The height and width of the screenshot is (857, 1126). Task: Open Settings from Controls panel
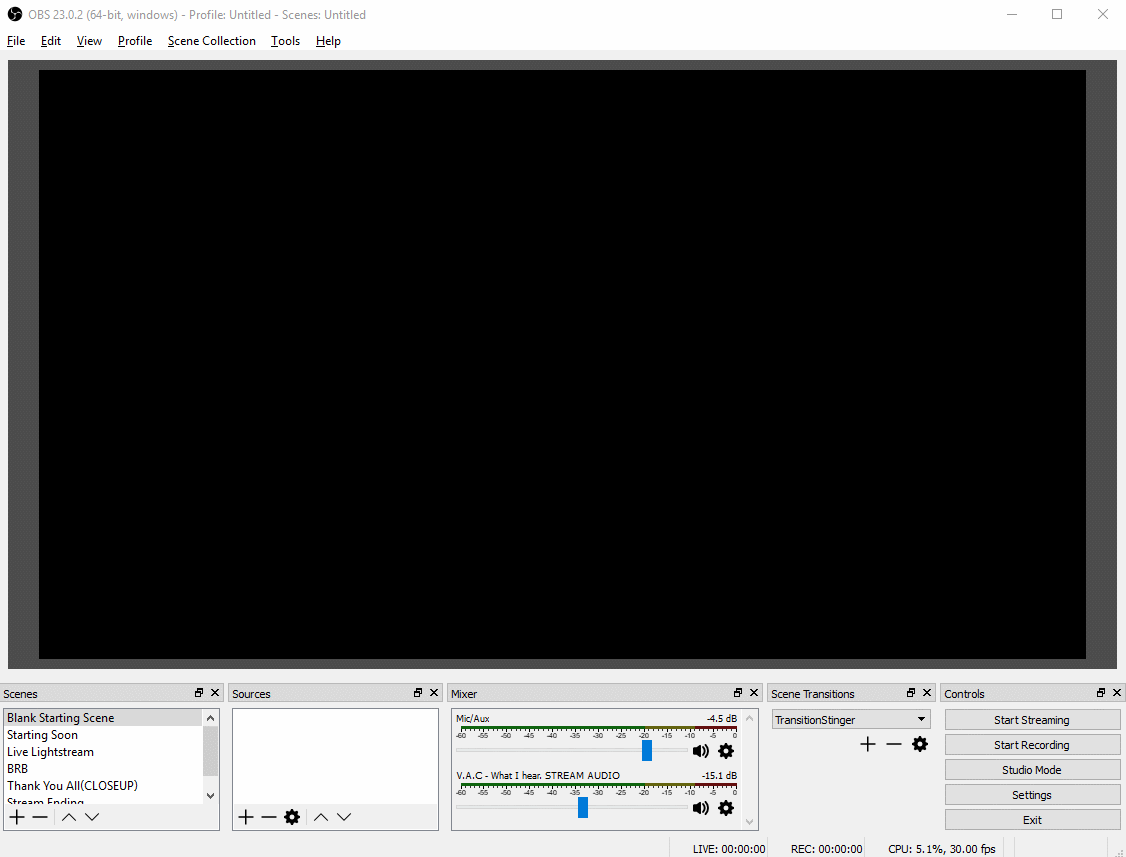[x=1032, y=795]
